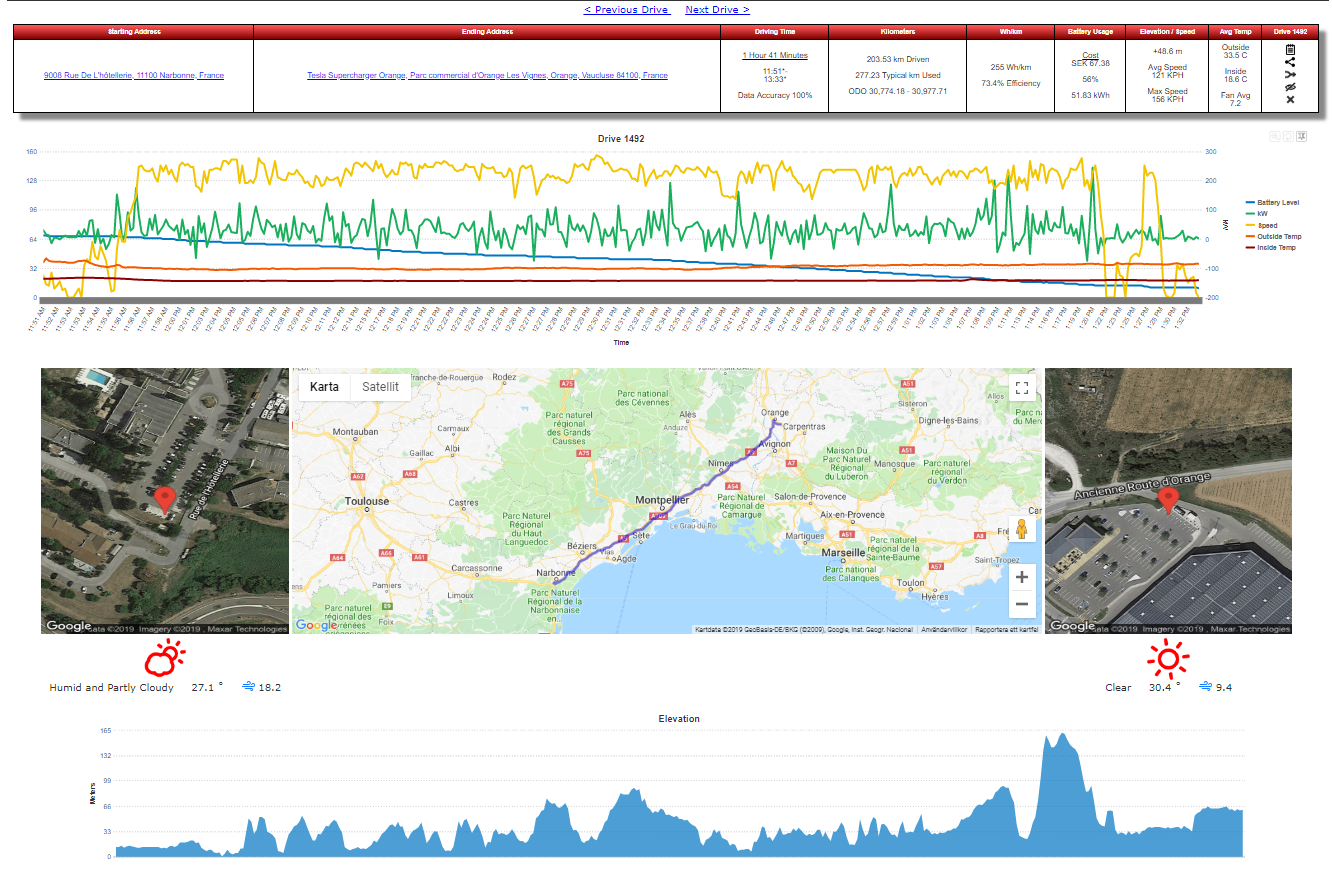The width and height of the screenshot is (1332, 878).
Task: Click the 1 Hour 41 Minutes link
Action: coord(775,55)
